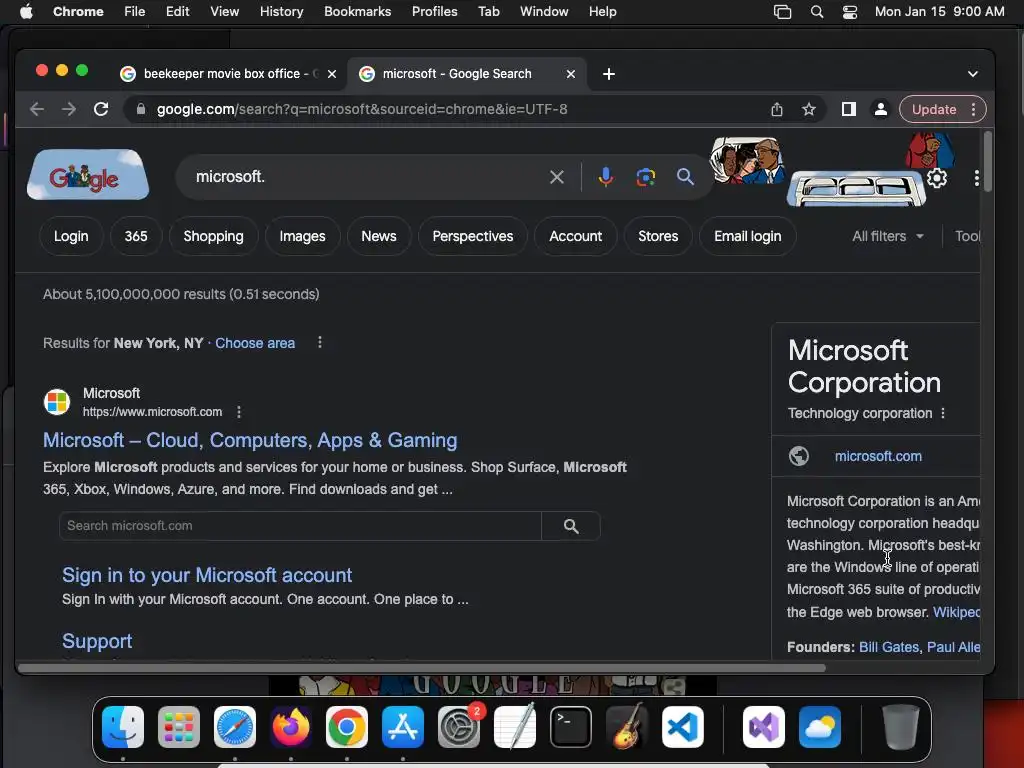Select the Email login filter chip
Screen dimensions: 1024x768
point(748,236)
